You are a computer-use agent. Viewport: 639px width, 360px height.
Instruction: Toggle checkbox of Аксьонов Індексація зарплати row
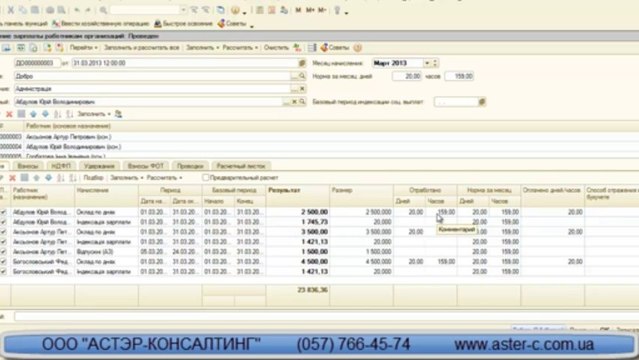[x=3, y=242]
